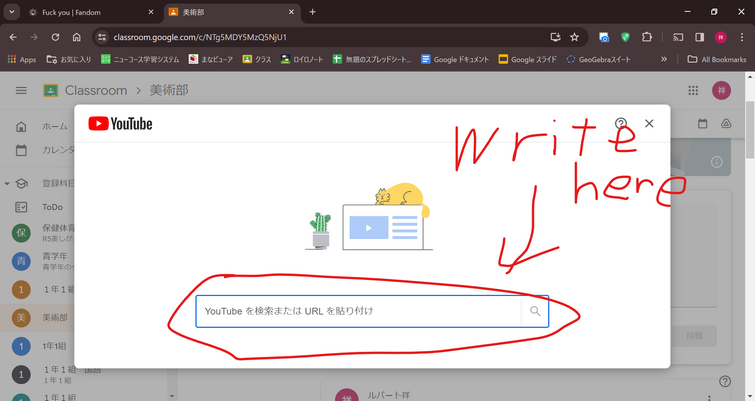Click the green shield extension icon
Image resolution: width=755 pixels, height=401 pixels.
[625, 37]
